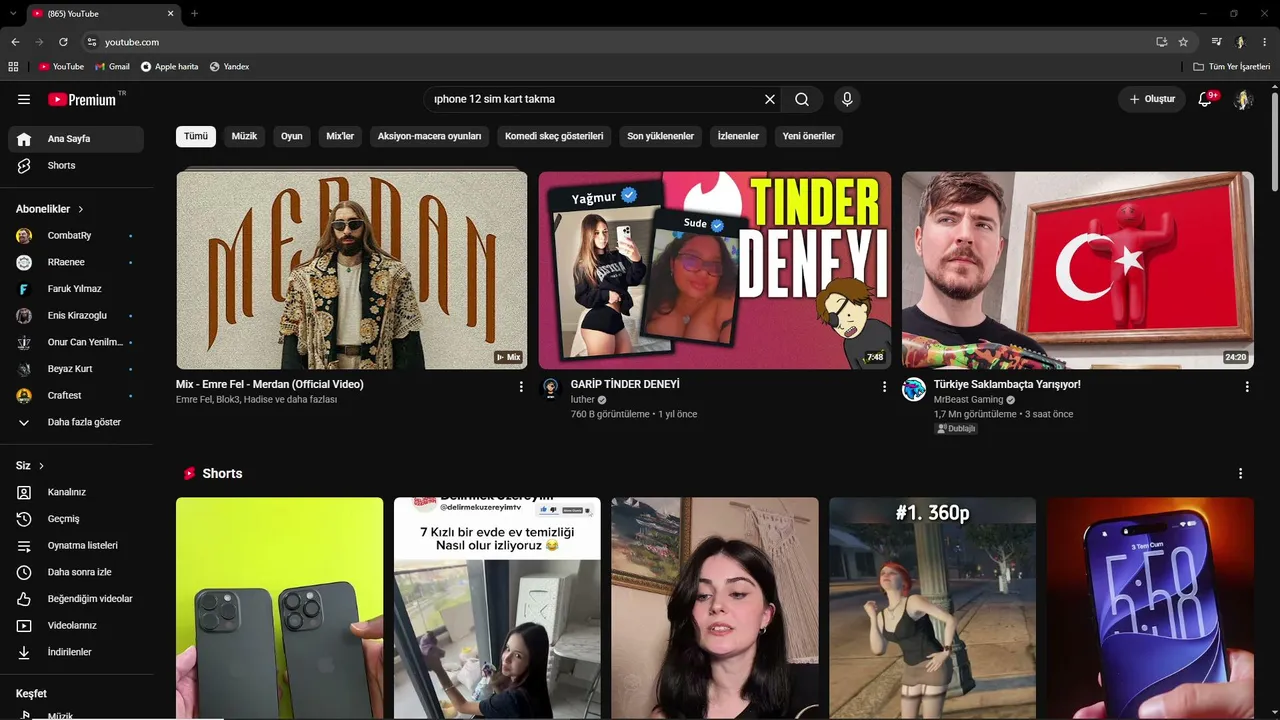This screenshot has height=720, width=1280.
Task: Open the tab search dropdown arrow
Action: 12,13
